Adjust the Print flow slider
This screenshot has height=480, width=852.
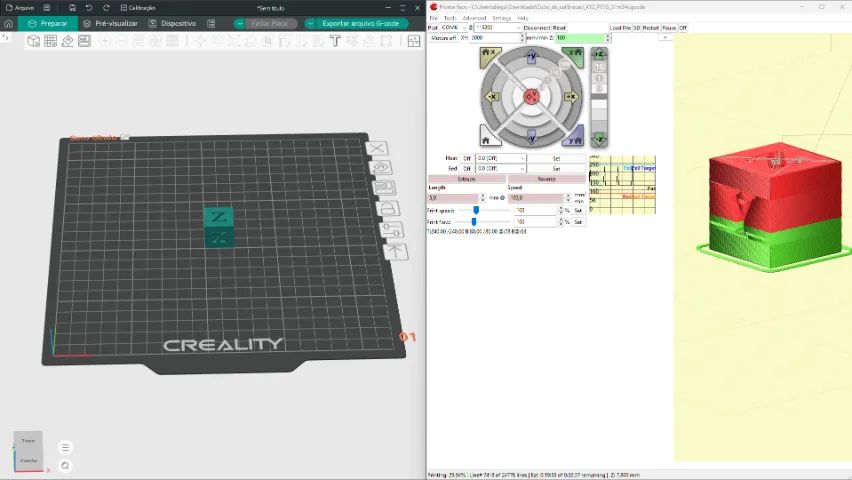click(x=474, y=222)
